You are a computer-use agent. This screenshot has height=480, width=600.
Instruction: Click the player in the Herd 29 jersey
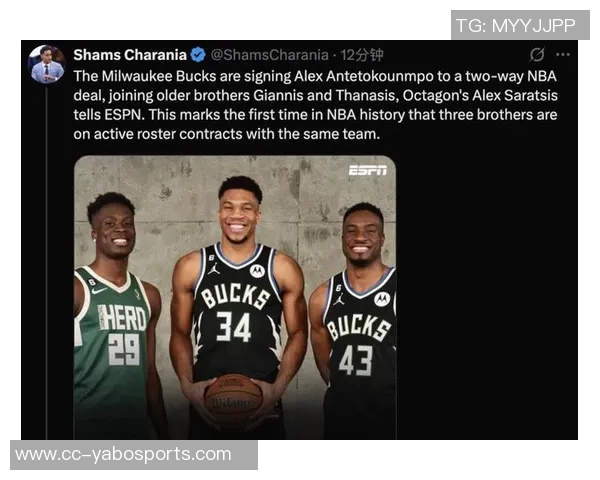click(117, 316)
